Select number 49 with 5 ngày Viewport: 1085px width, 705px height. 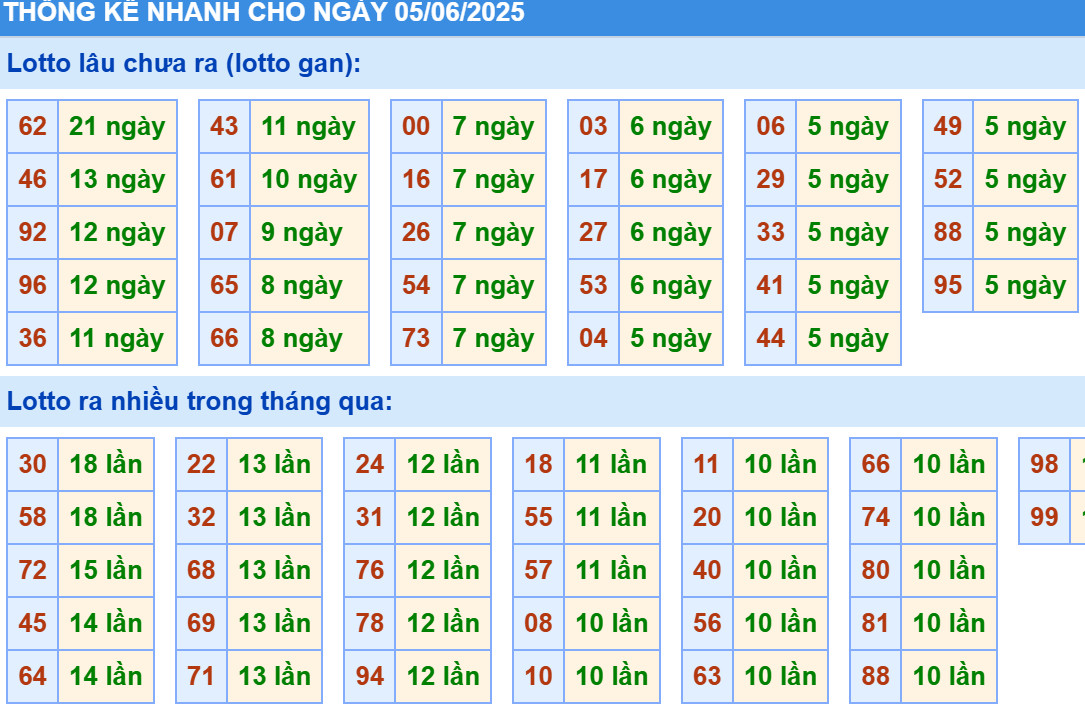pos(948,126)
